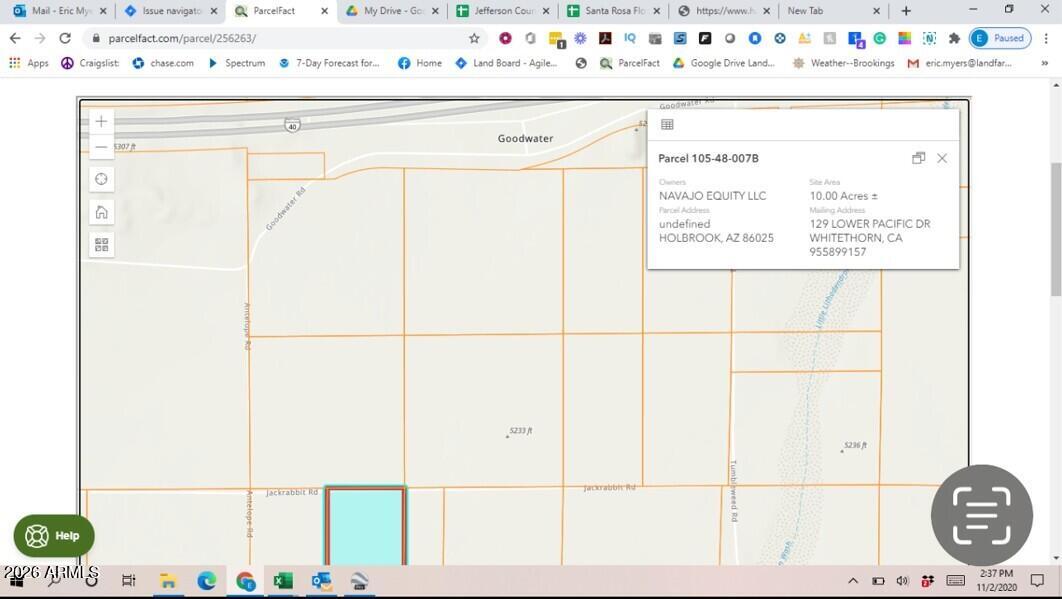This screenshot has height=599, width=1062.
Task: Zoom out on the map
Action: [100, 146]
